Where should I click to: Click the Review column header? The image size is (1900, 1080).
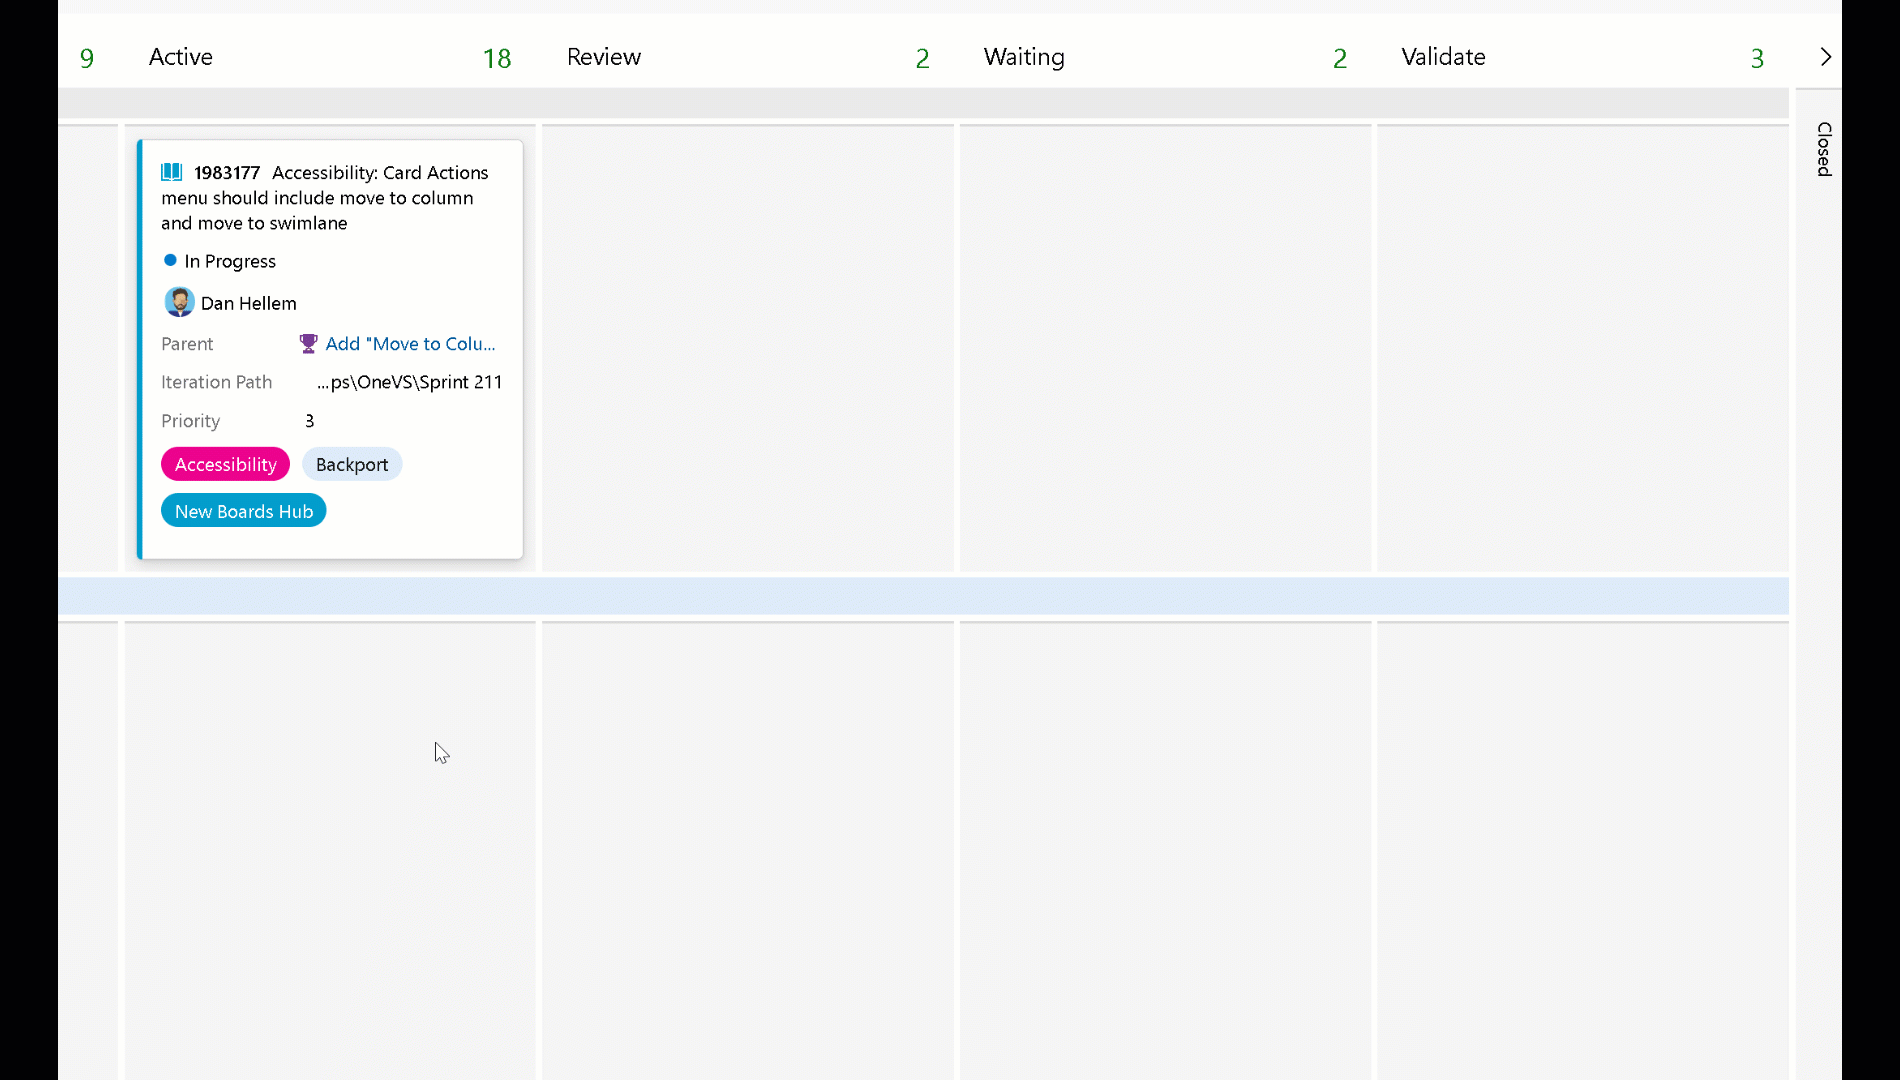click(x=603, y=57)
